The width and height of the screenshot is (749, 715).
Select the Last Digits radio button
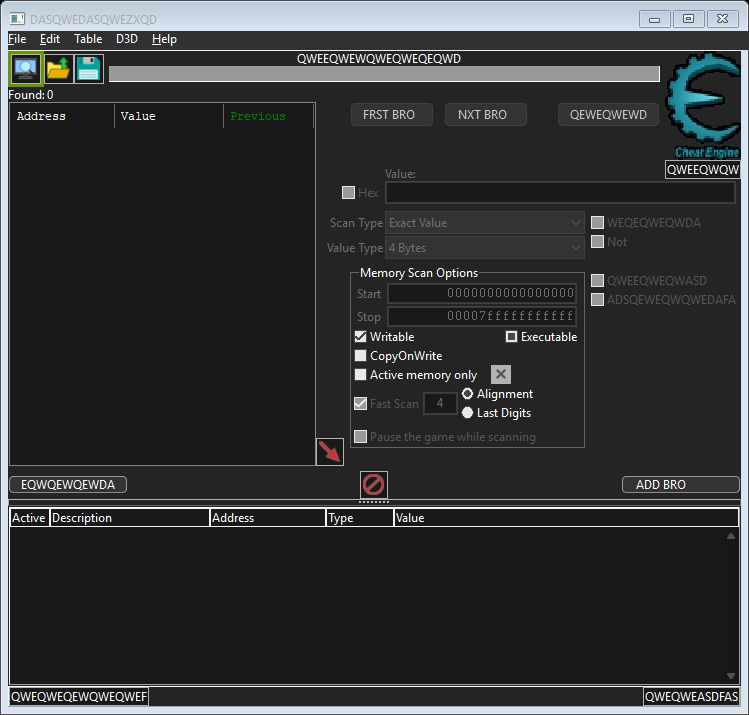(x=467, y=413)
